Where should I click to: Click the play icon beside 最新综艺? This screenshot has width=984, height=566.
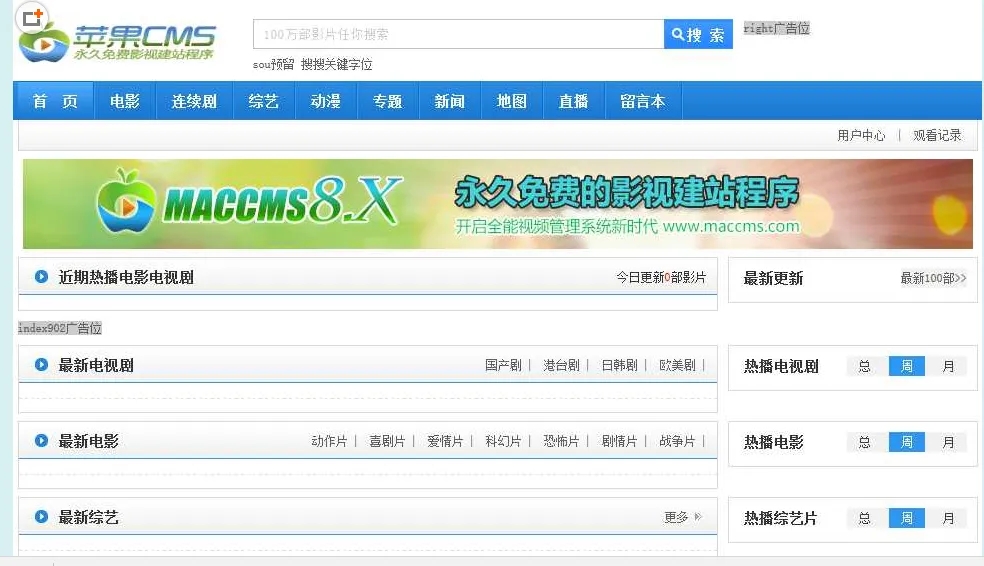pos(42,517)
